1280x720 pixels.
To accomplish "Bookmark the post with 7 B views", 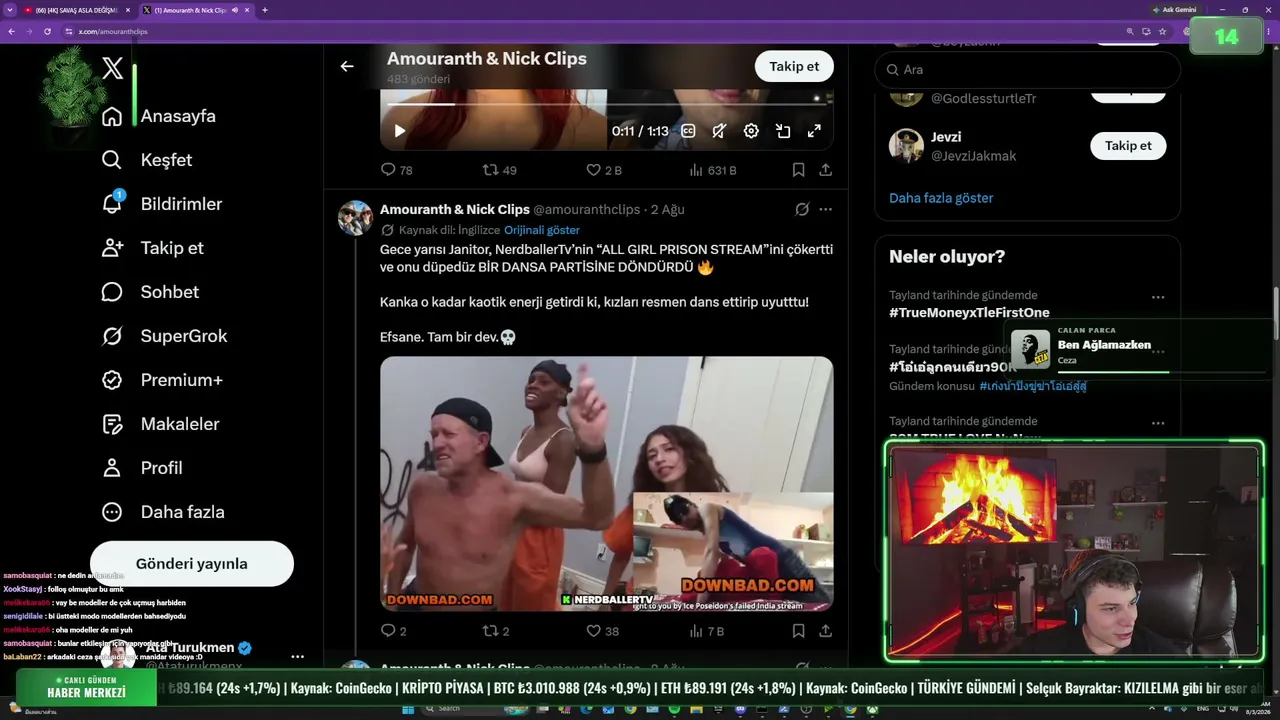I will point(798,631).
